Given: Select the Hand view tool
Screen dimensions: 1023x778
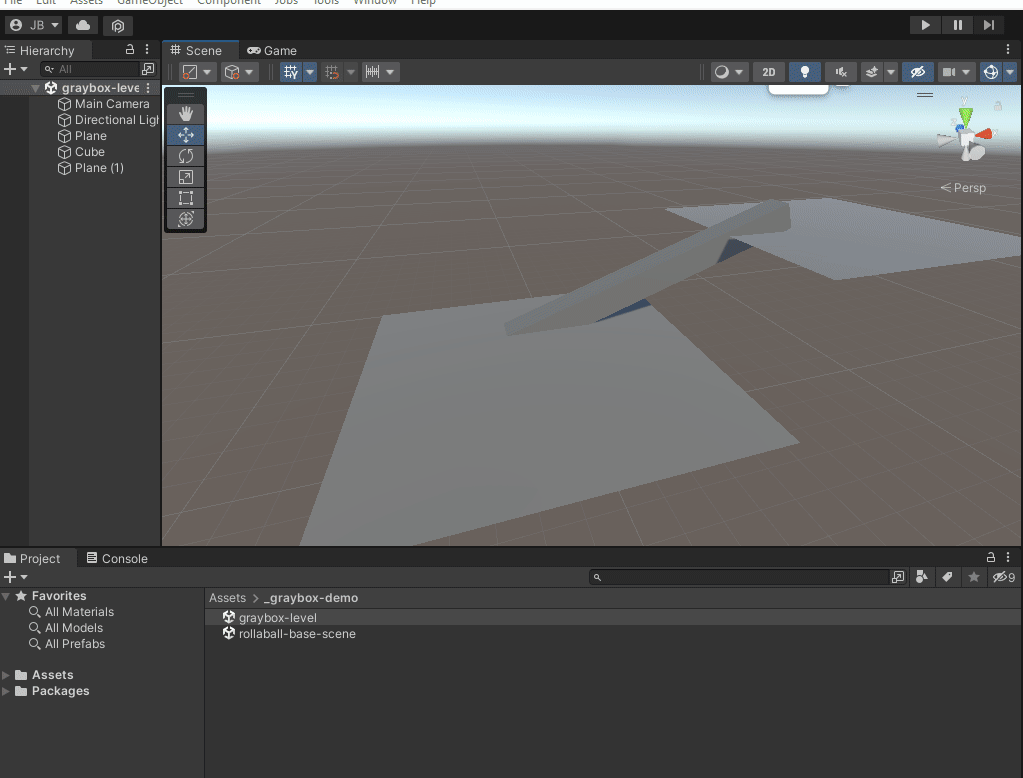Looking at the screenshot, I should click(186, 114).
